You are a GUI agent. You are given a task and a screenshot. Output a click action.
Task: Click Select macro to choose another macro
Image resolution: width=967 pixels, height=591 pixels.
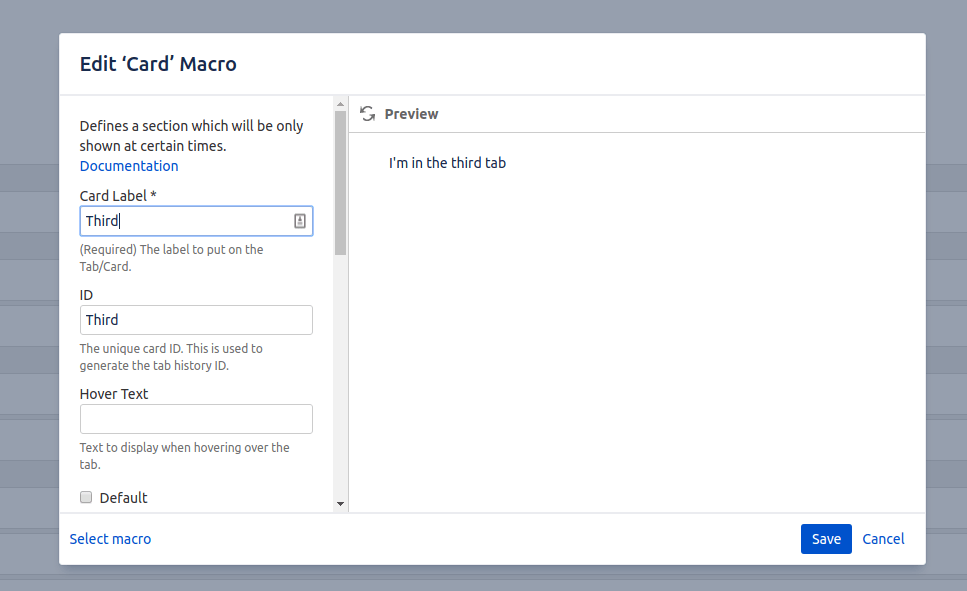point(110,538)
